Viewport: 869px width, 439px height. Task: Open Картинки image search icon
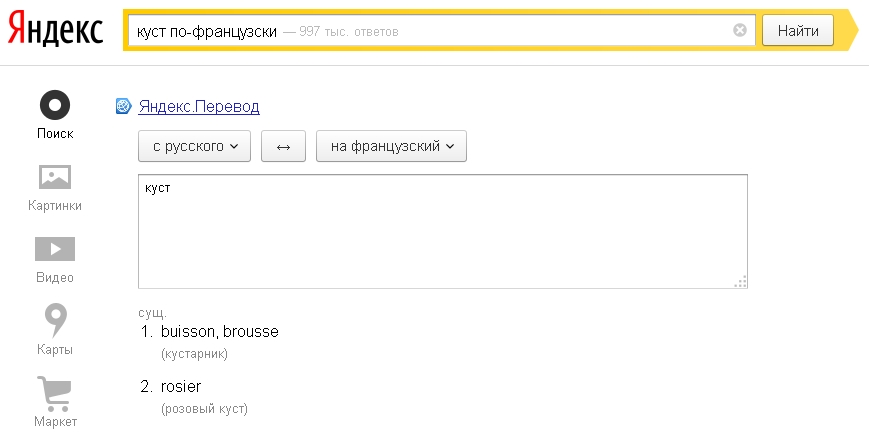[55, 177]
